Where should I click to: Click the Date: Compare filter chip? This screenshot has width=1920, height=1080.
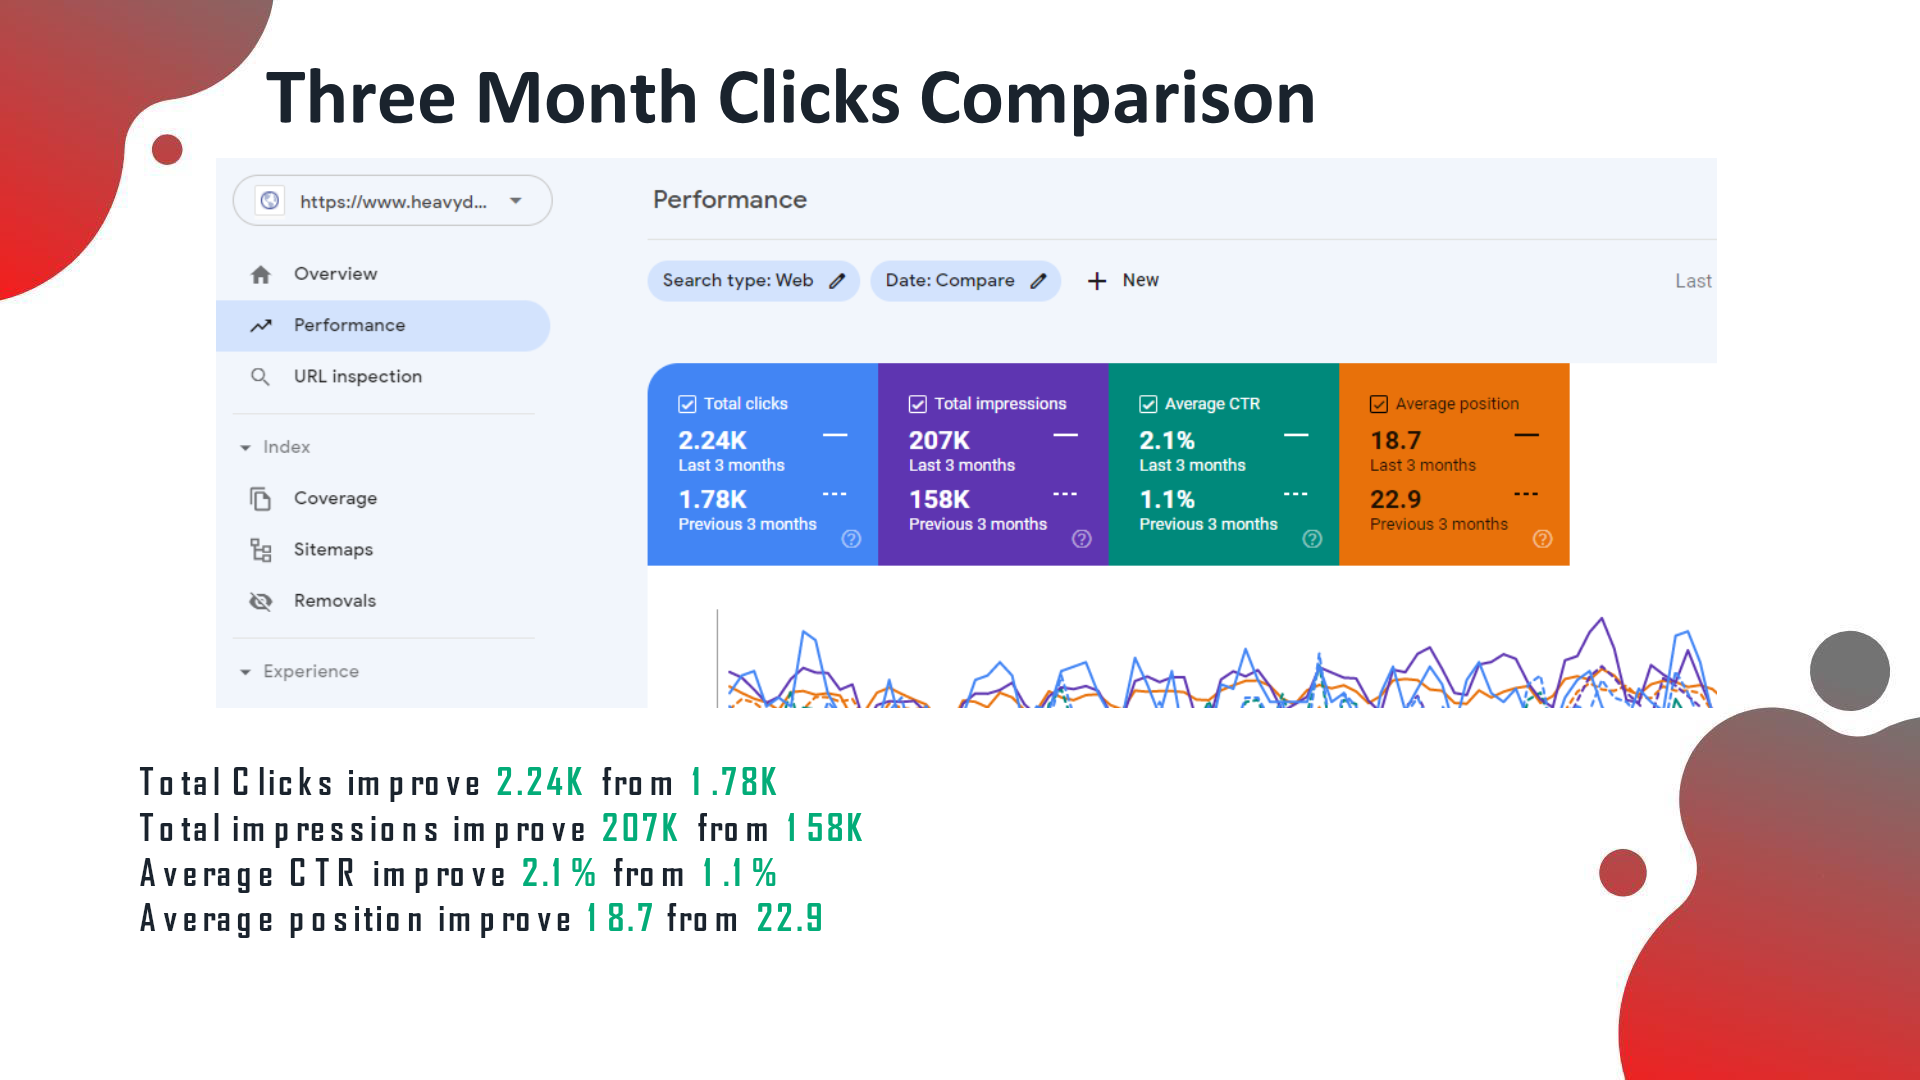point(965,281)
